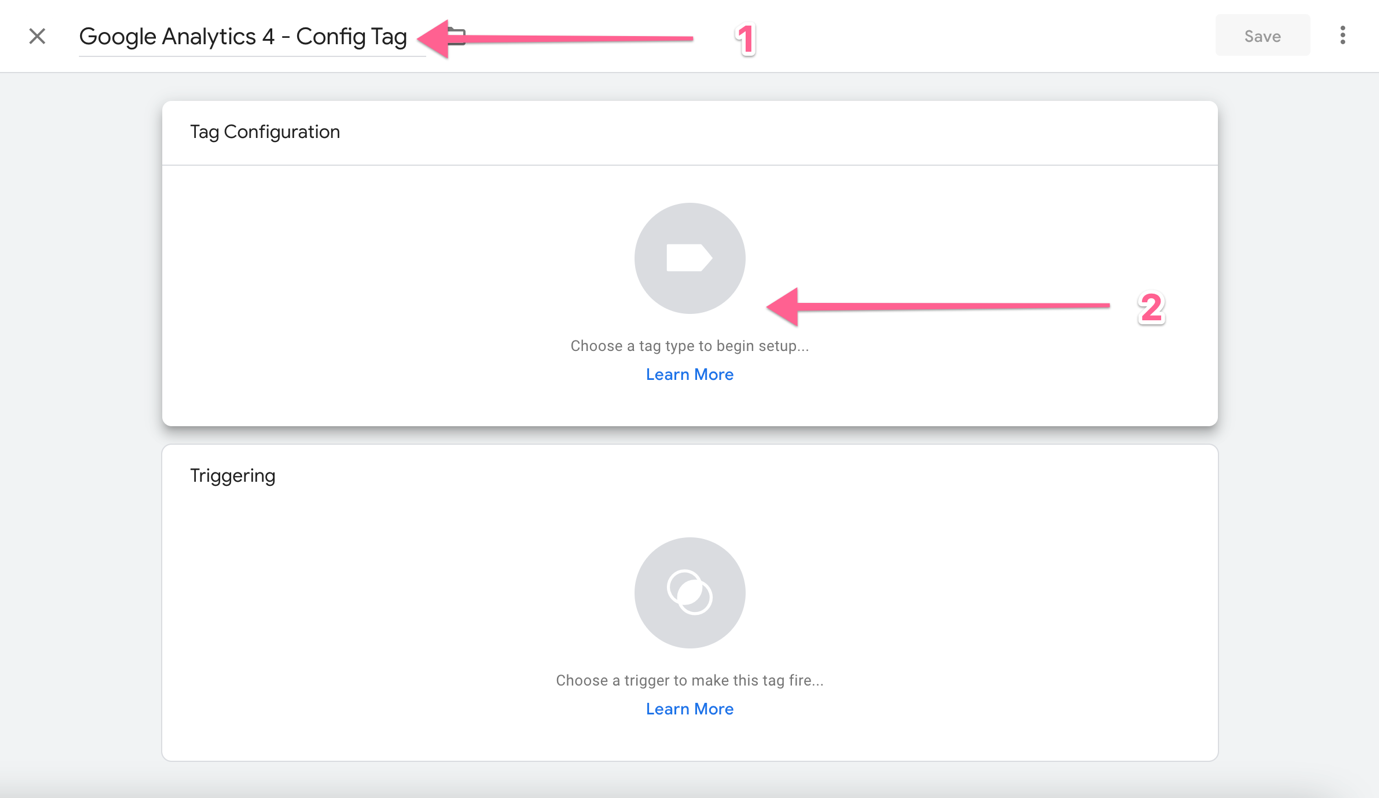1379x798 pixels.
Task: Edit the tag name field
Action: pyautogui.click(x=252, y=37)
